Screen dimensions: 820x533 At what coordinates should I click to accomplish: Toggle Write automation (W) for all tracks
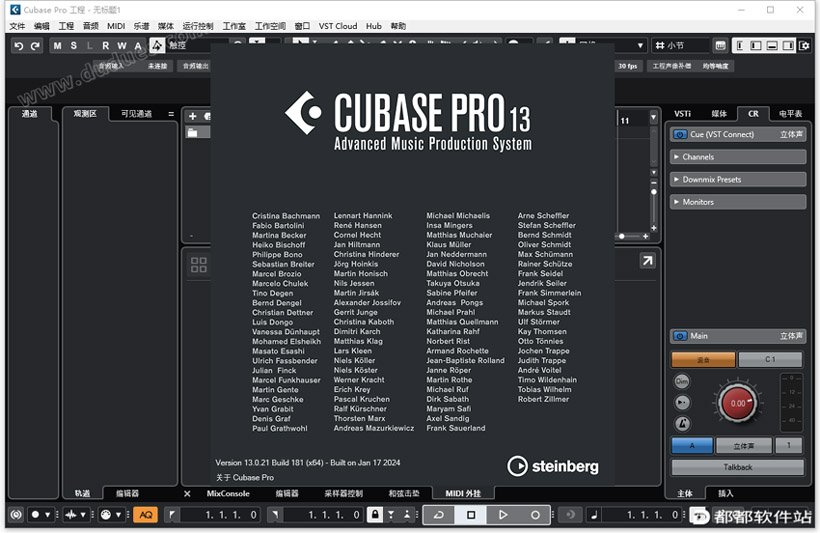(122, 46)
